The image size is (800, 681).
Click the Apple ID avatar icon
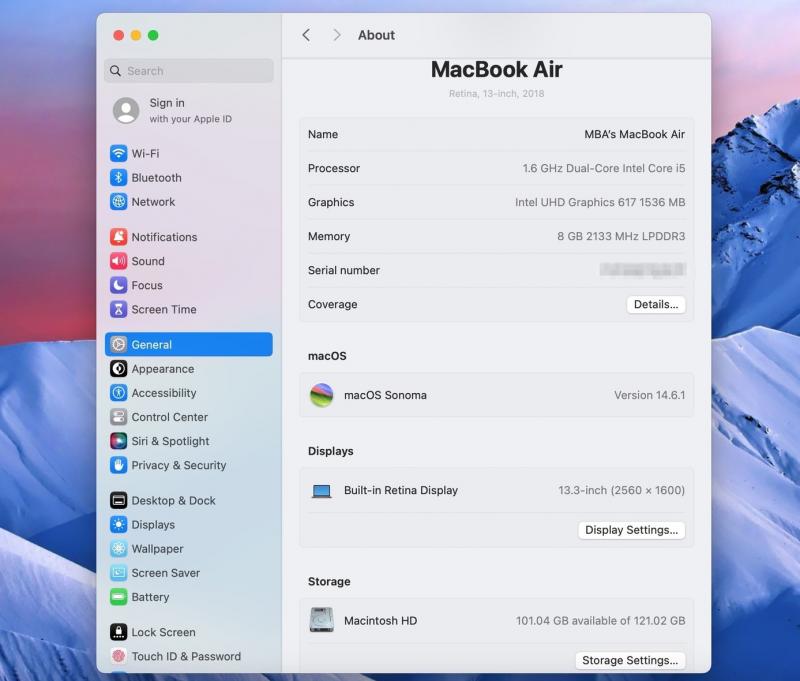coord(126,110)
